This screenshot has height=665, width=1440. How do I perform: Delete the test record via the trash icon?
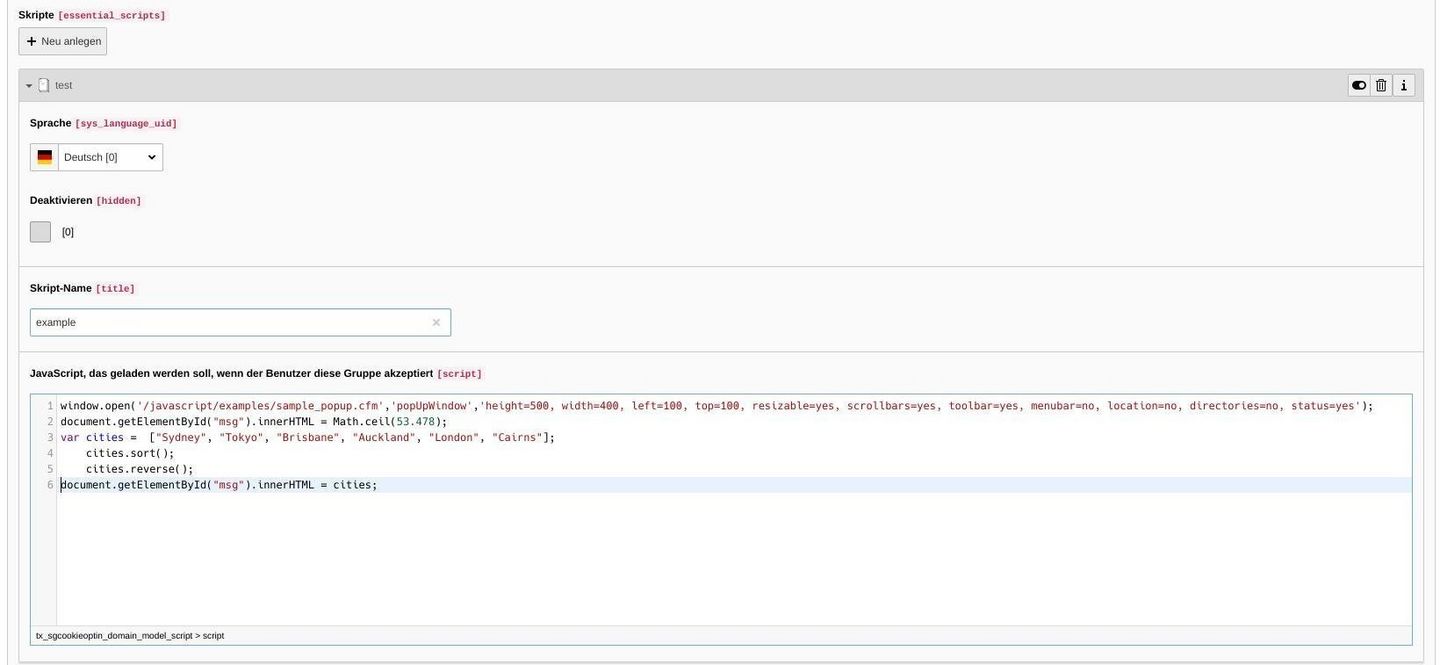1381,85
